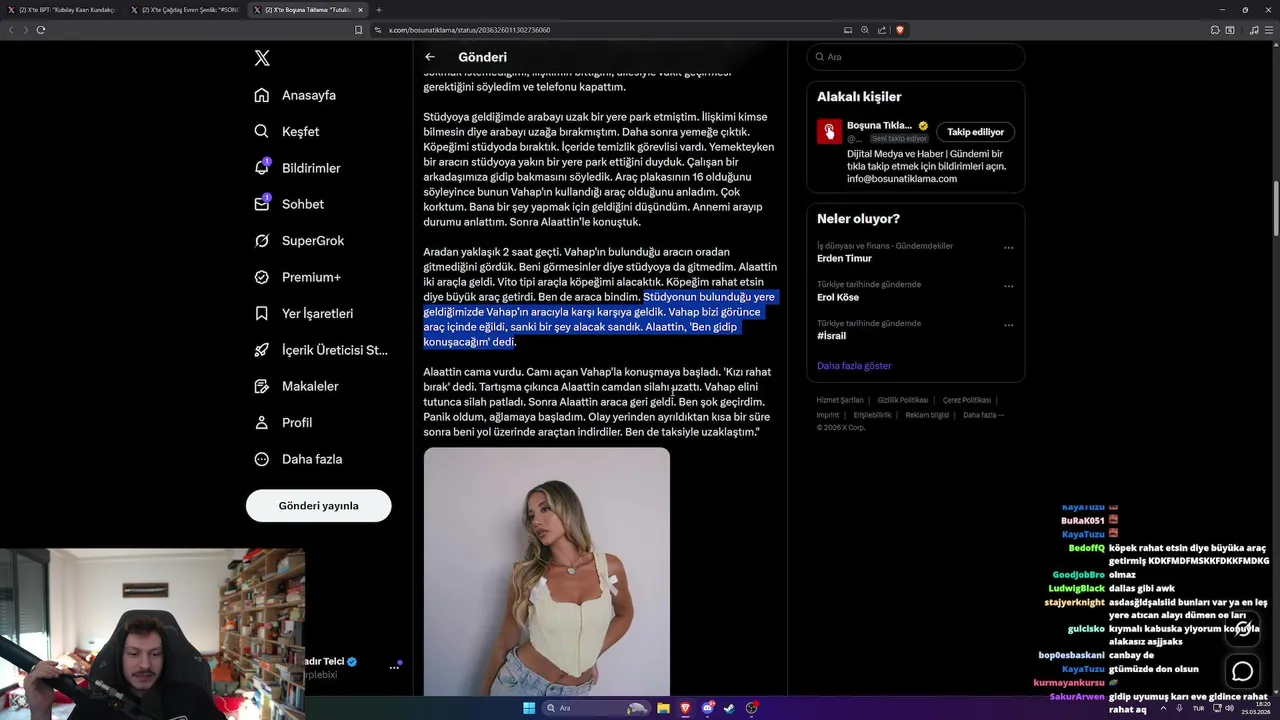Viewport: 1280px width, 720px height.
Task: Open Reklam bilgisi footer link
Action: 927,415
